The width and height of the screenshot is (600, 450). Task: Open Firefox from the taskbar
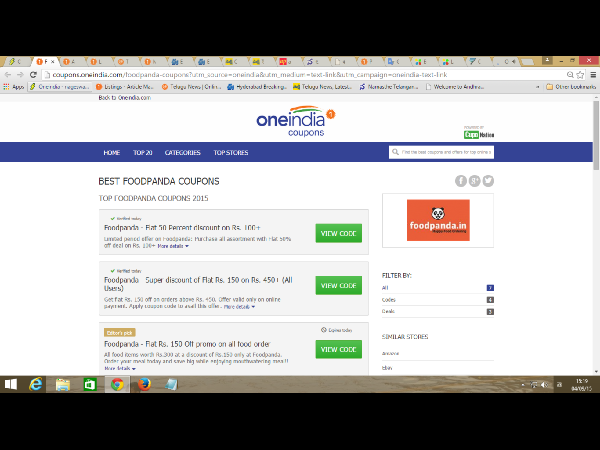(x=143, y=384)
